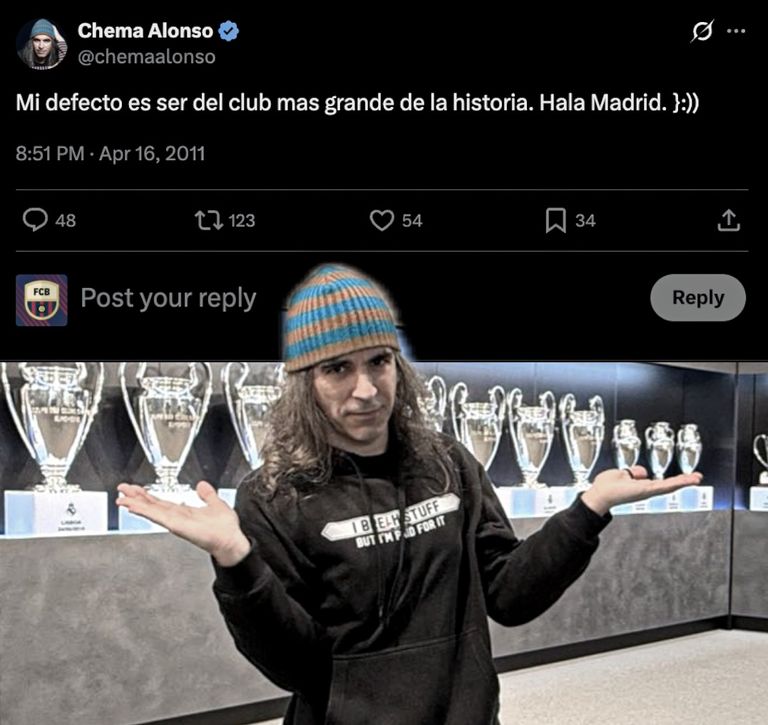Screen dimensions: 768x725
Task: Open Chema Alonso's profile avatar
Action: pos(42,45)
